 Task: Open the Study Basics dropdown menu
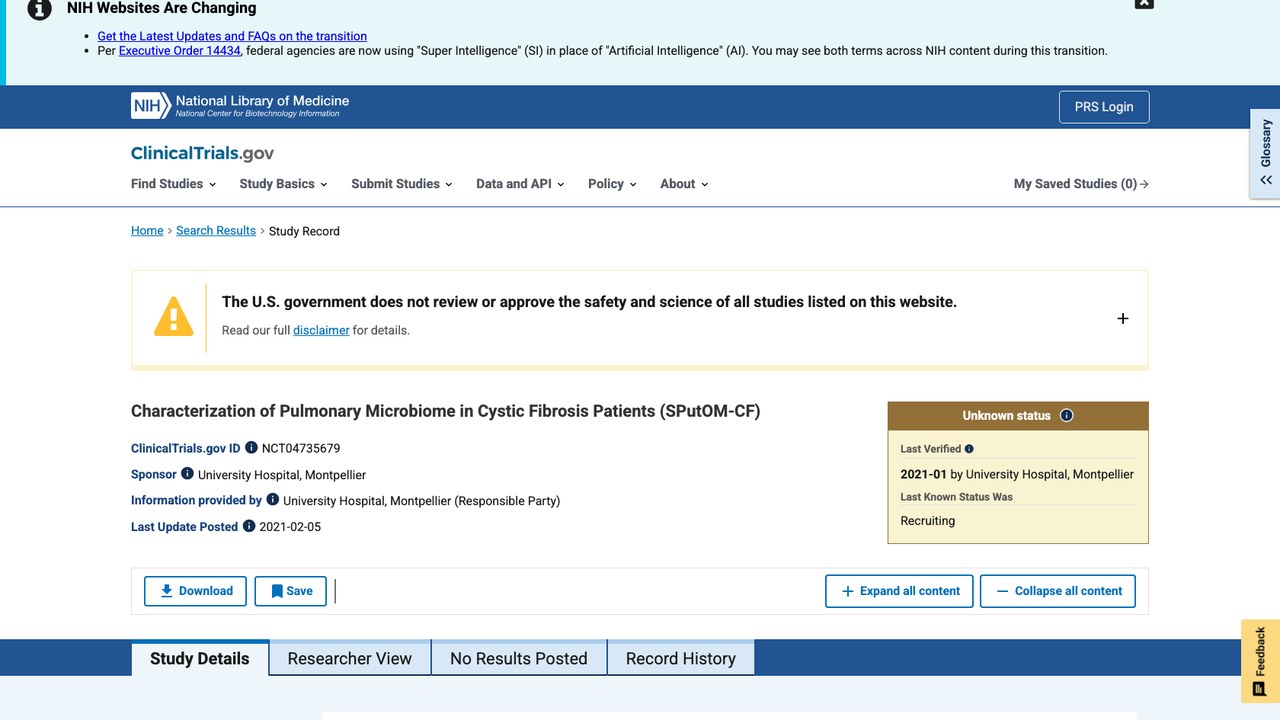point(284,184)
